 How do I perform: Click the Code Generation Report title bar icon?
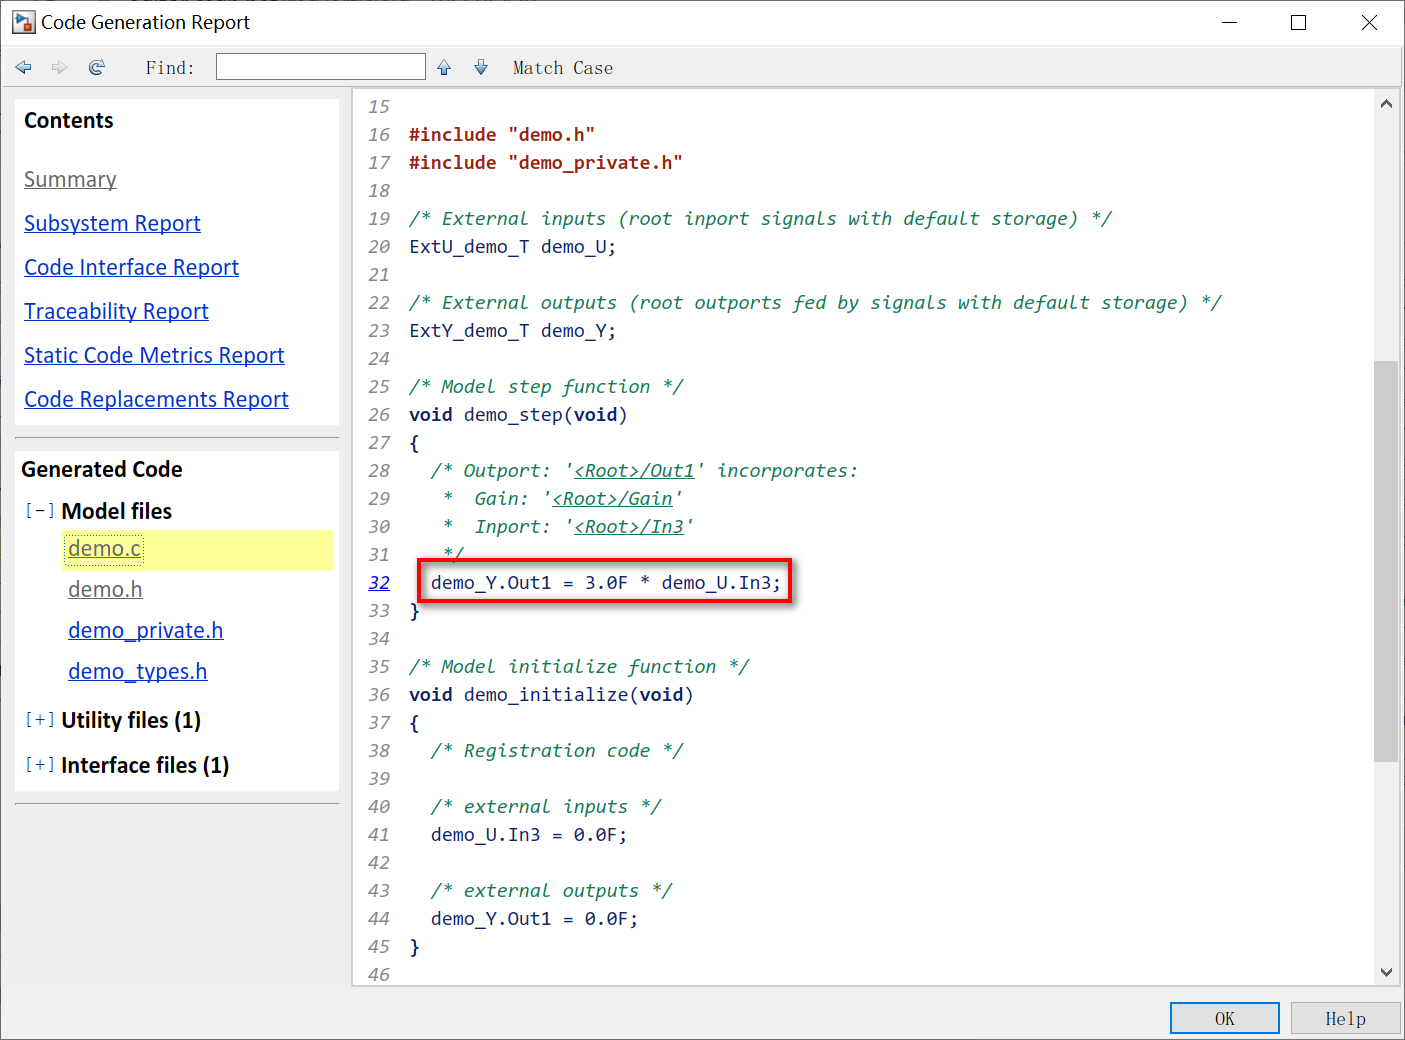[23, 22]
